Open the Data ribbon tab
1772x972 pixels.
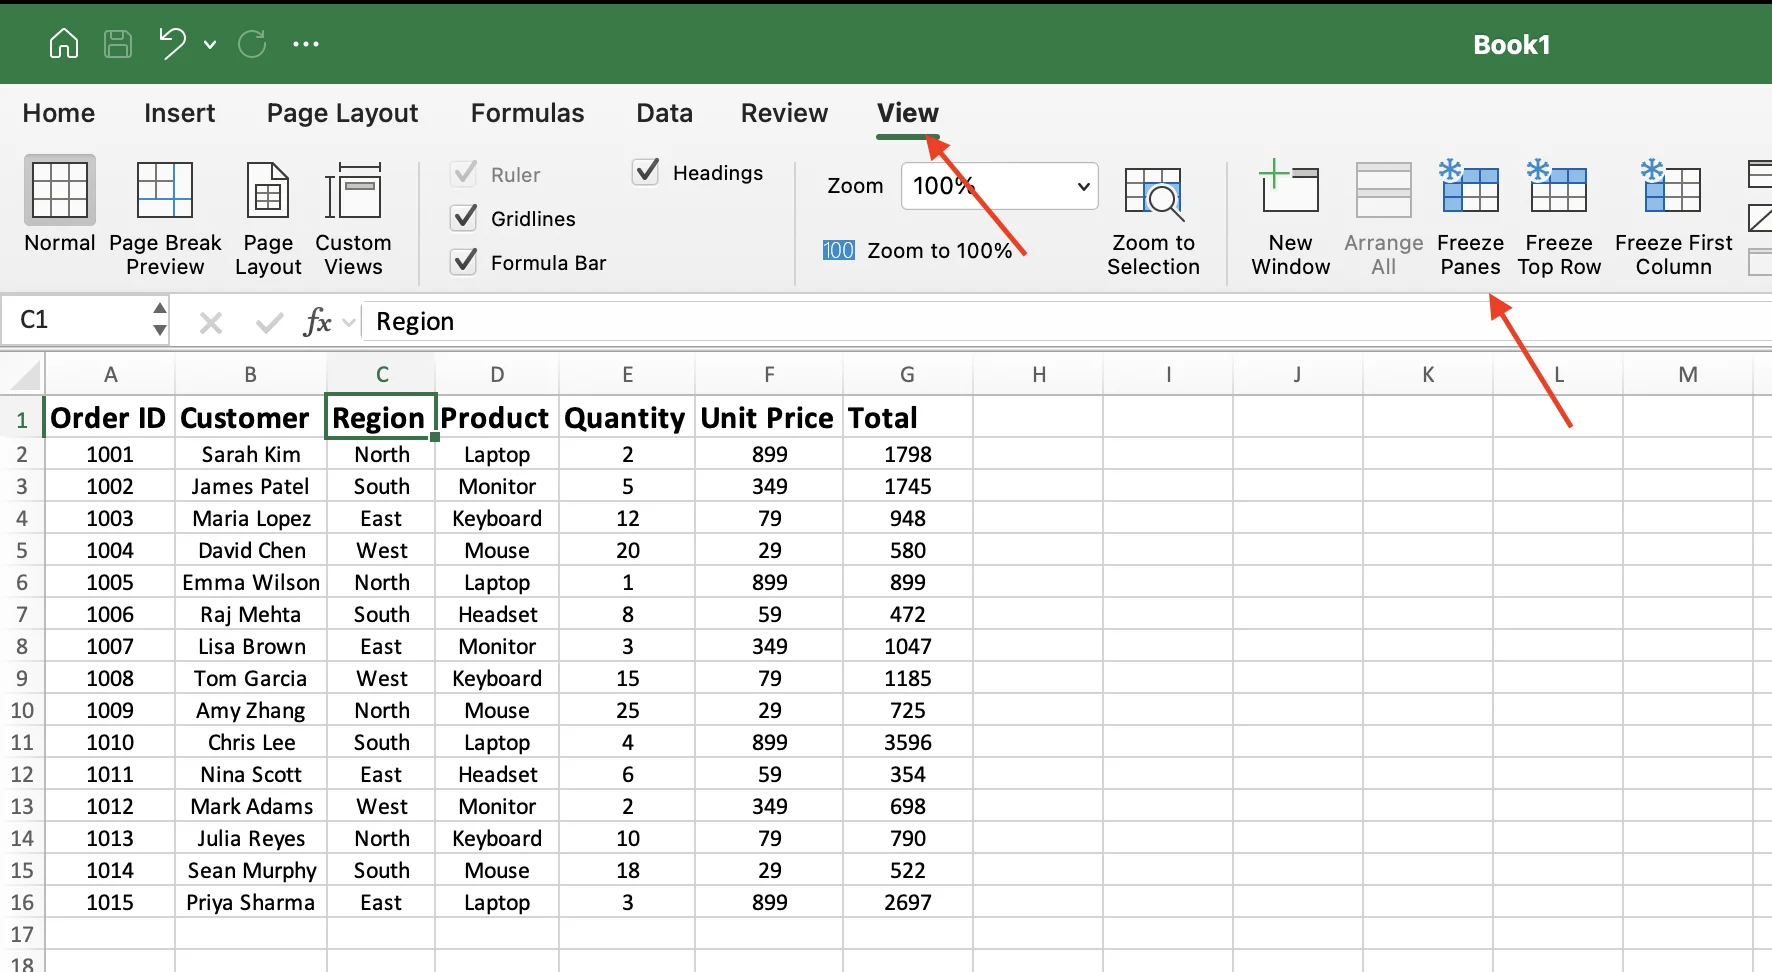(664, 113)
